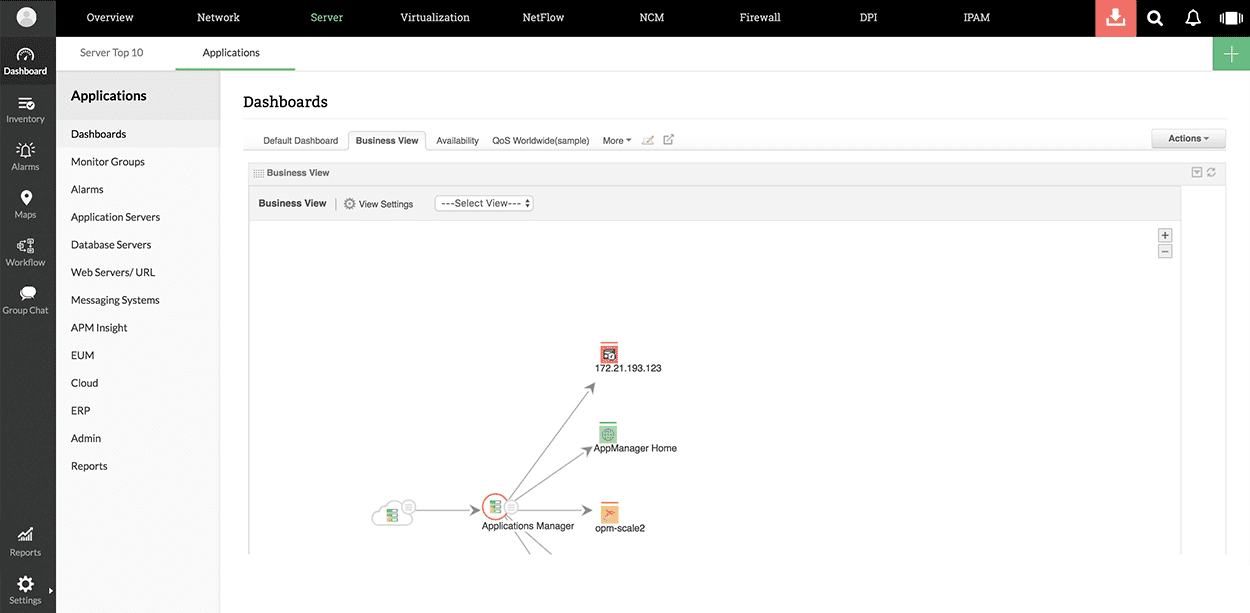Click the red download icon in top bar
Screen dimensions: 1250x613
coord(1115,18)
